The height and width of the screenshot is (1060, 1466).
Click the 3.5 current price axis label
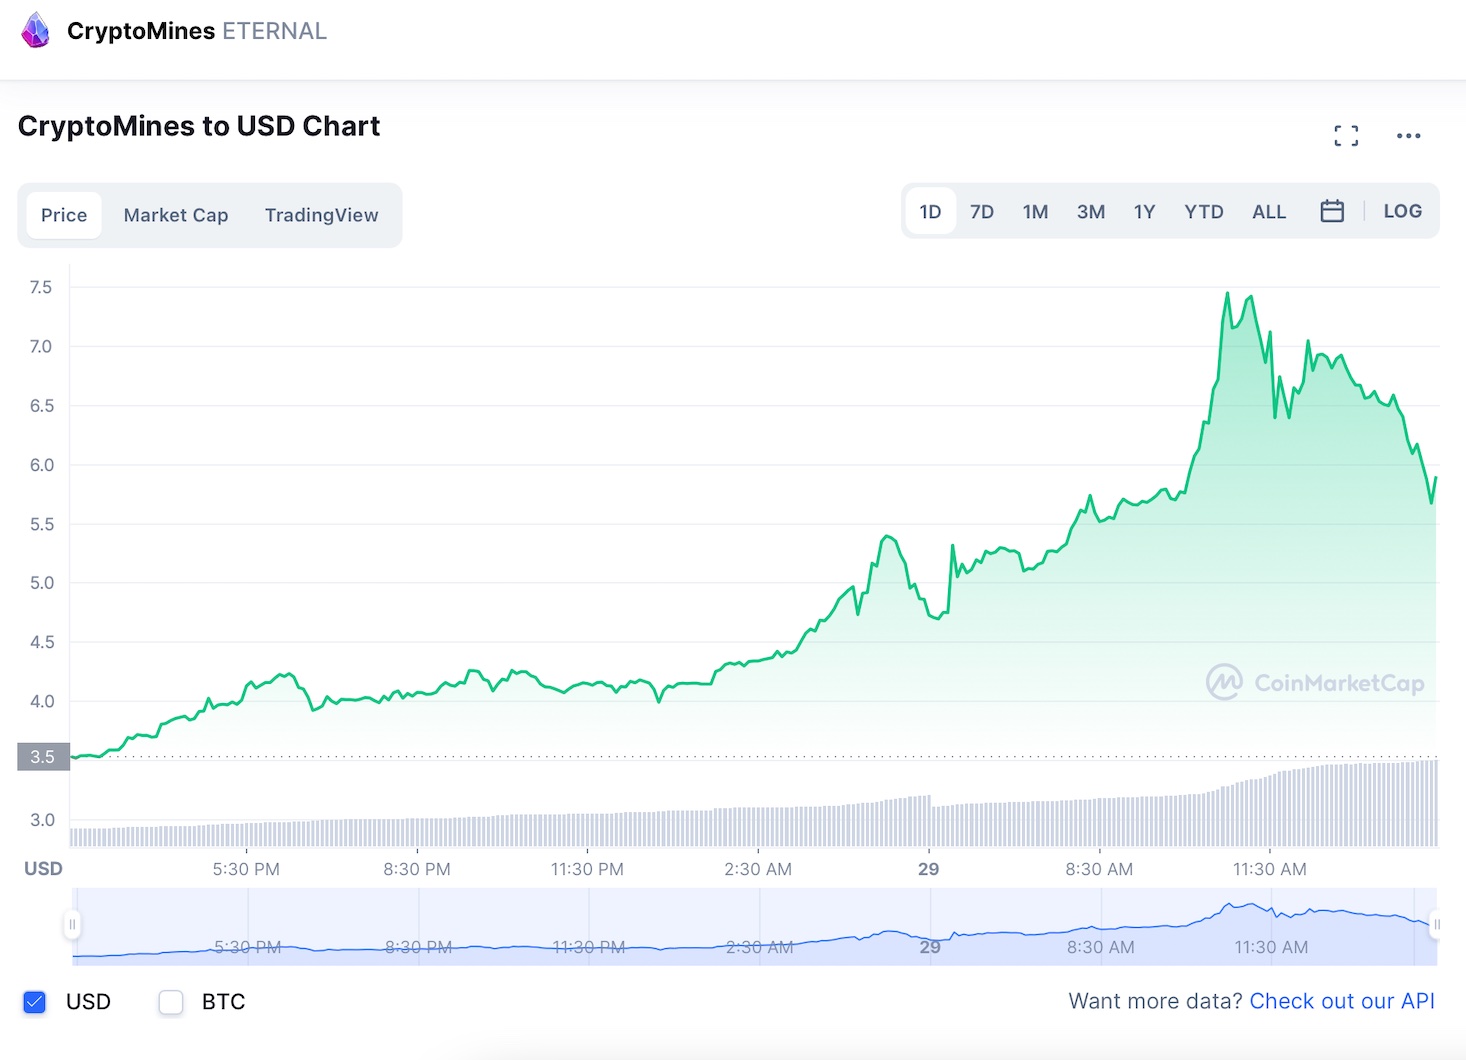coord(43,757)
